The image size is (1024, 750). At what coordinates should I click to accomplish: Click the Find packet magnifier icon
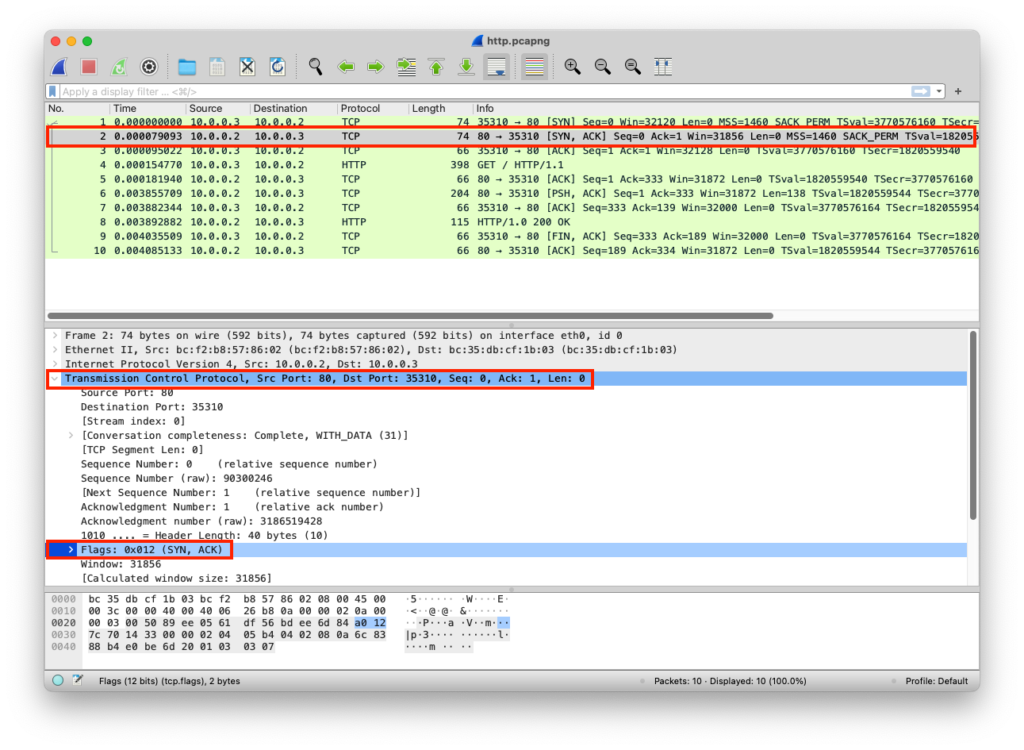[315, 67]
